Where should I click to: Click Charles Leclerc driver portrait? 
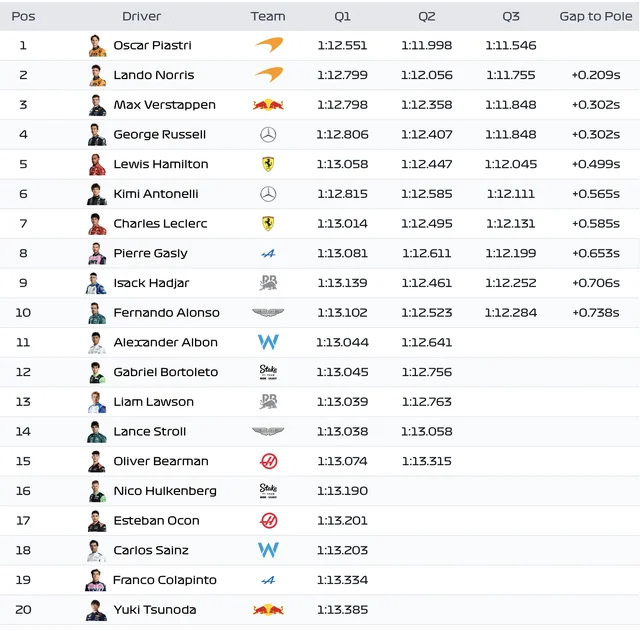tap(97, 224)
